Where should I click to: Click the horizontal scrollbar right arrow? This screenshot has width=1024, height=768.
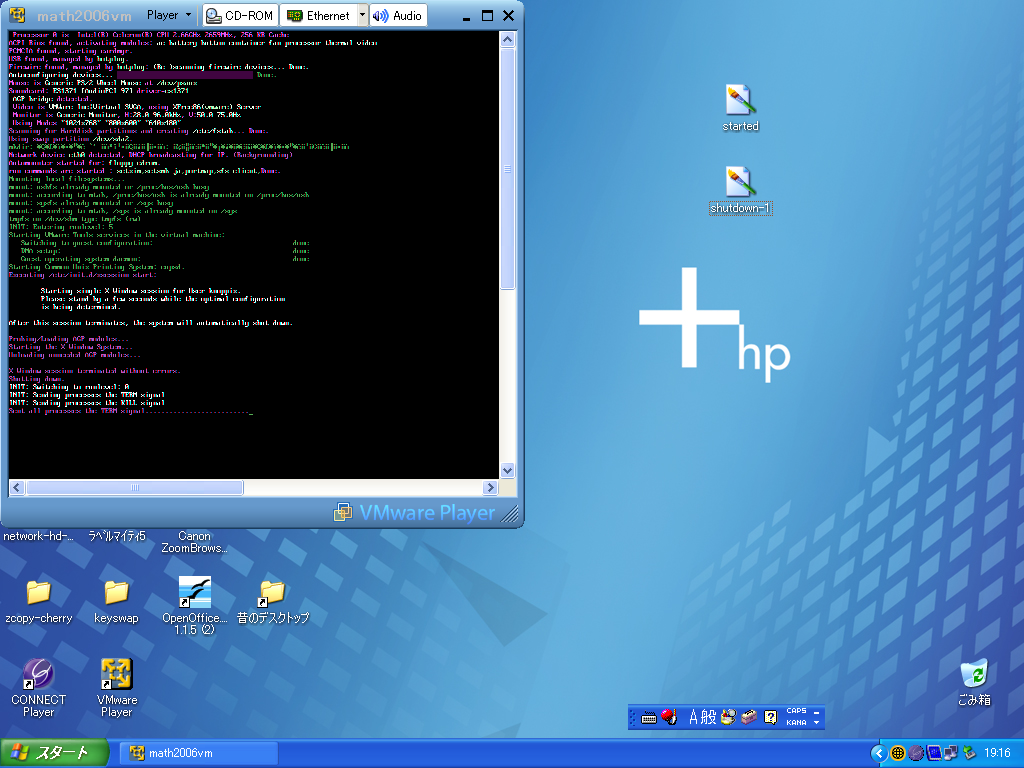point(490,487)
